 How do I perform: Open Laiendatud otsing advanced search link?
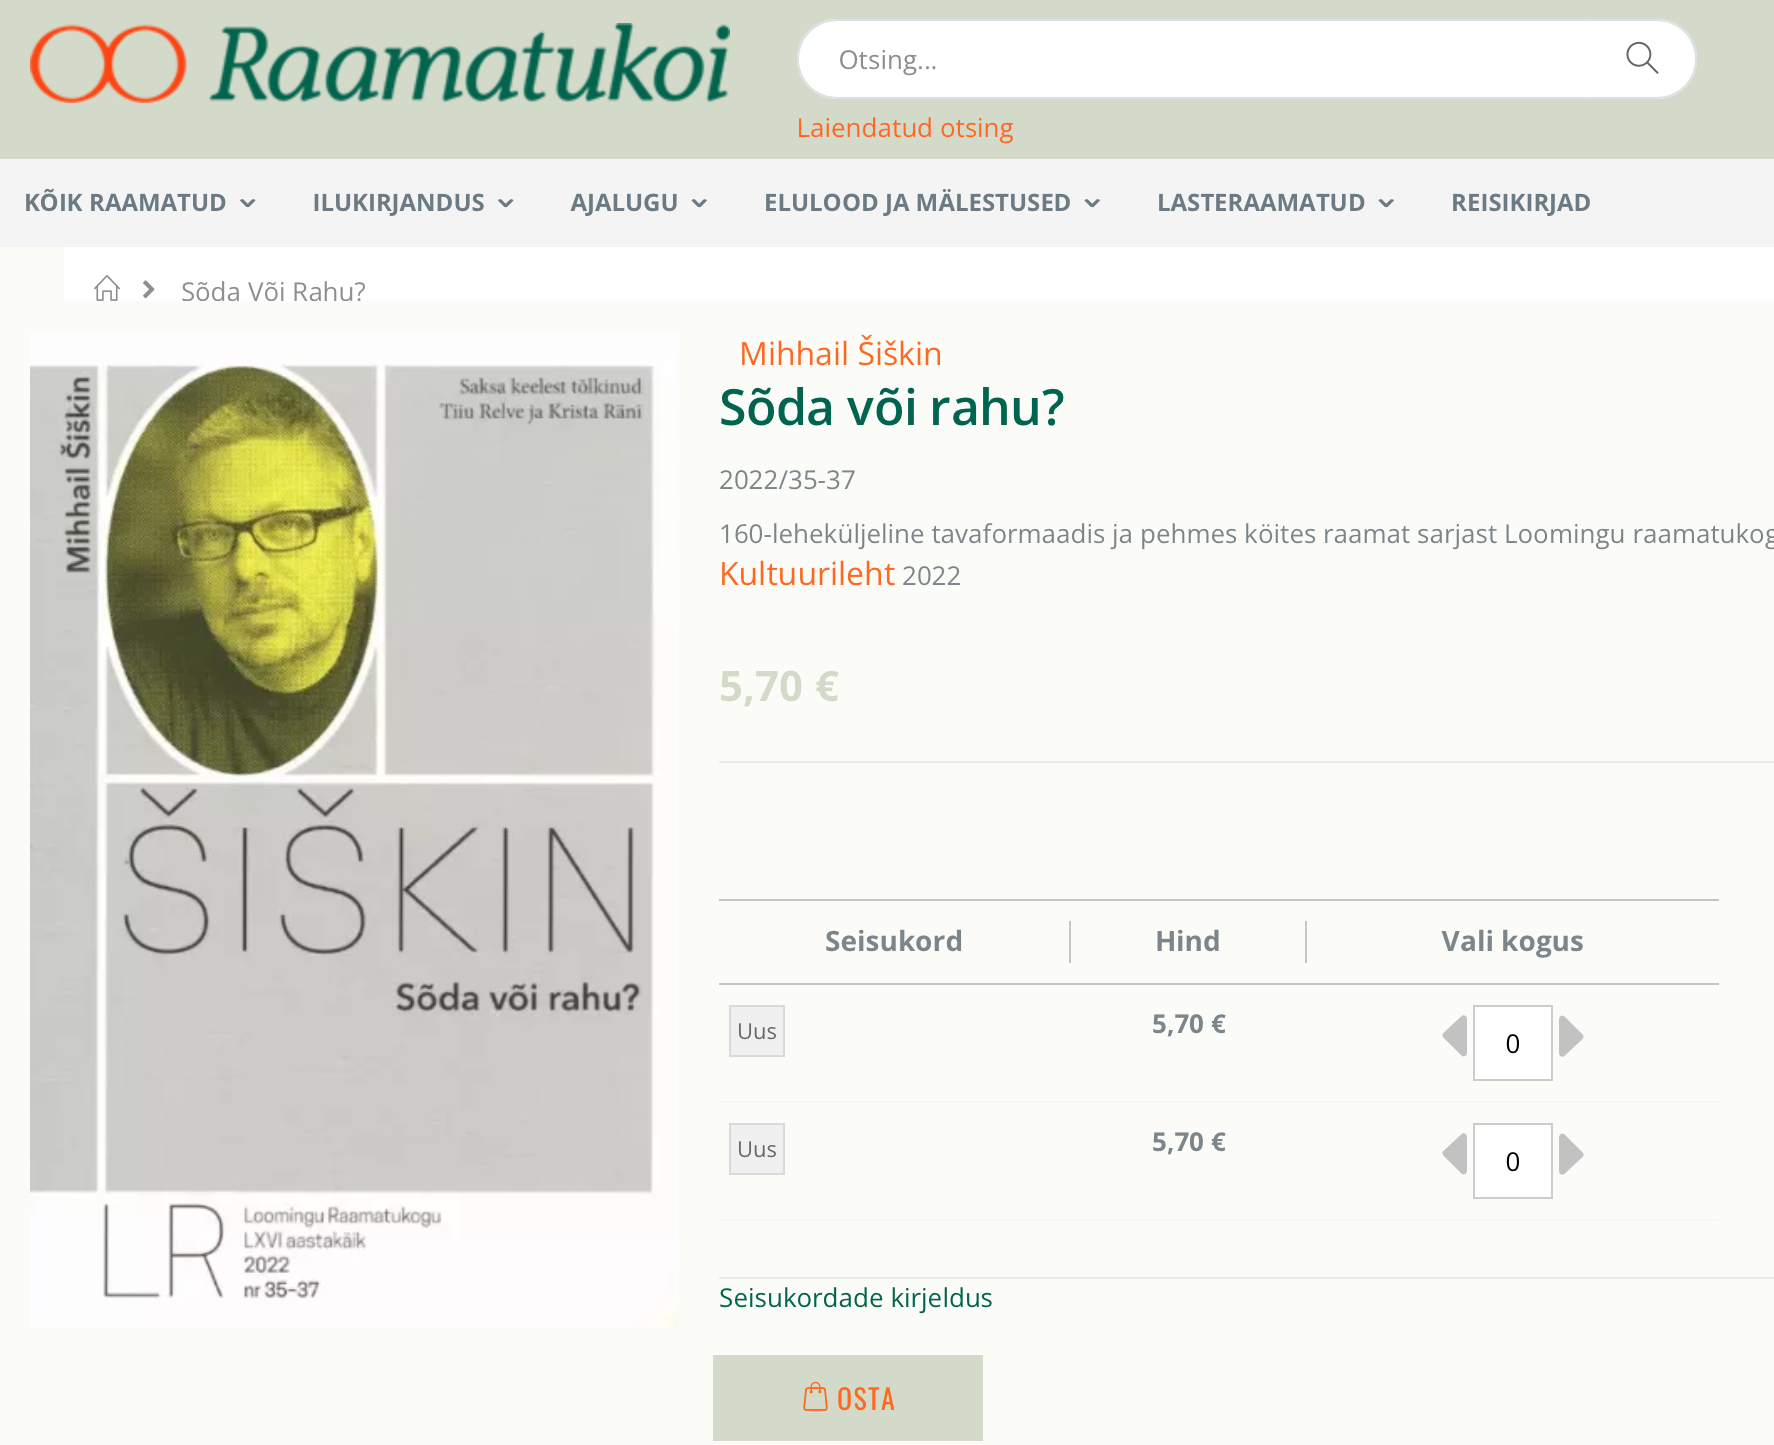(905, 128)
